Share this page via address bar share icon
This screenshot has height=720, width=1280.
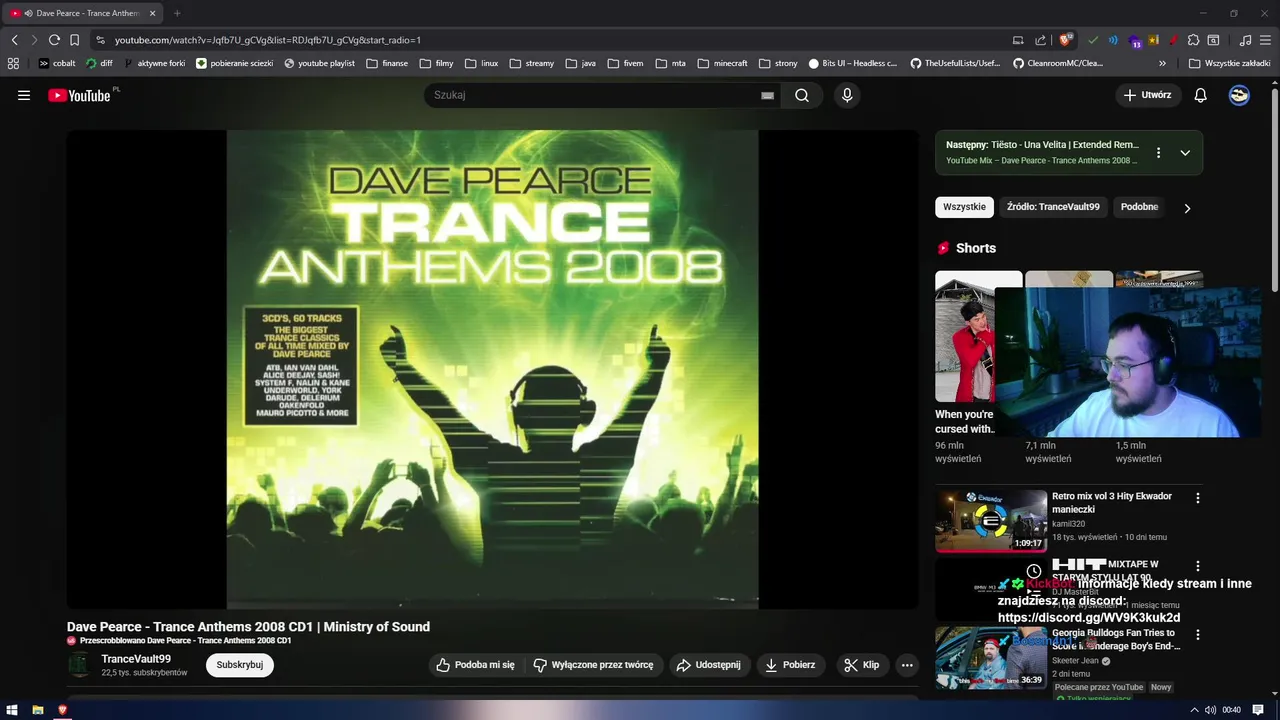click(1040, 40)
